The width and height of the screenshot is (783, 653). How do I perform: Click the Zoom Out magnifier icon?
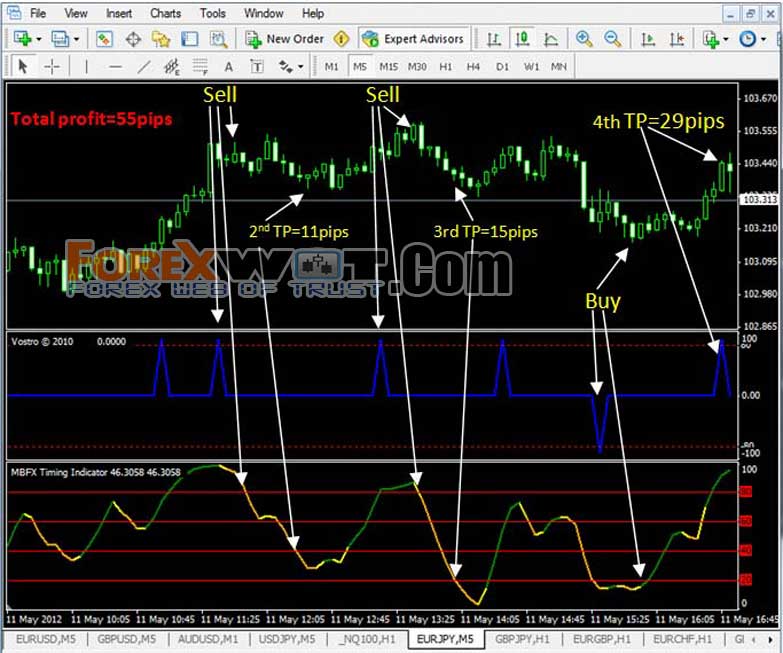click(x=612, y=39)
